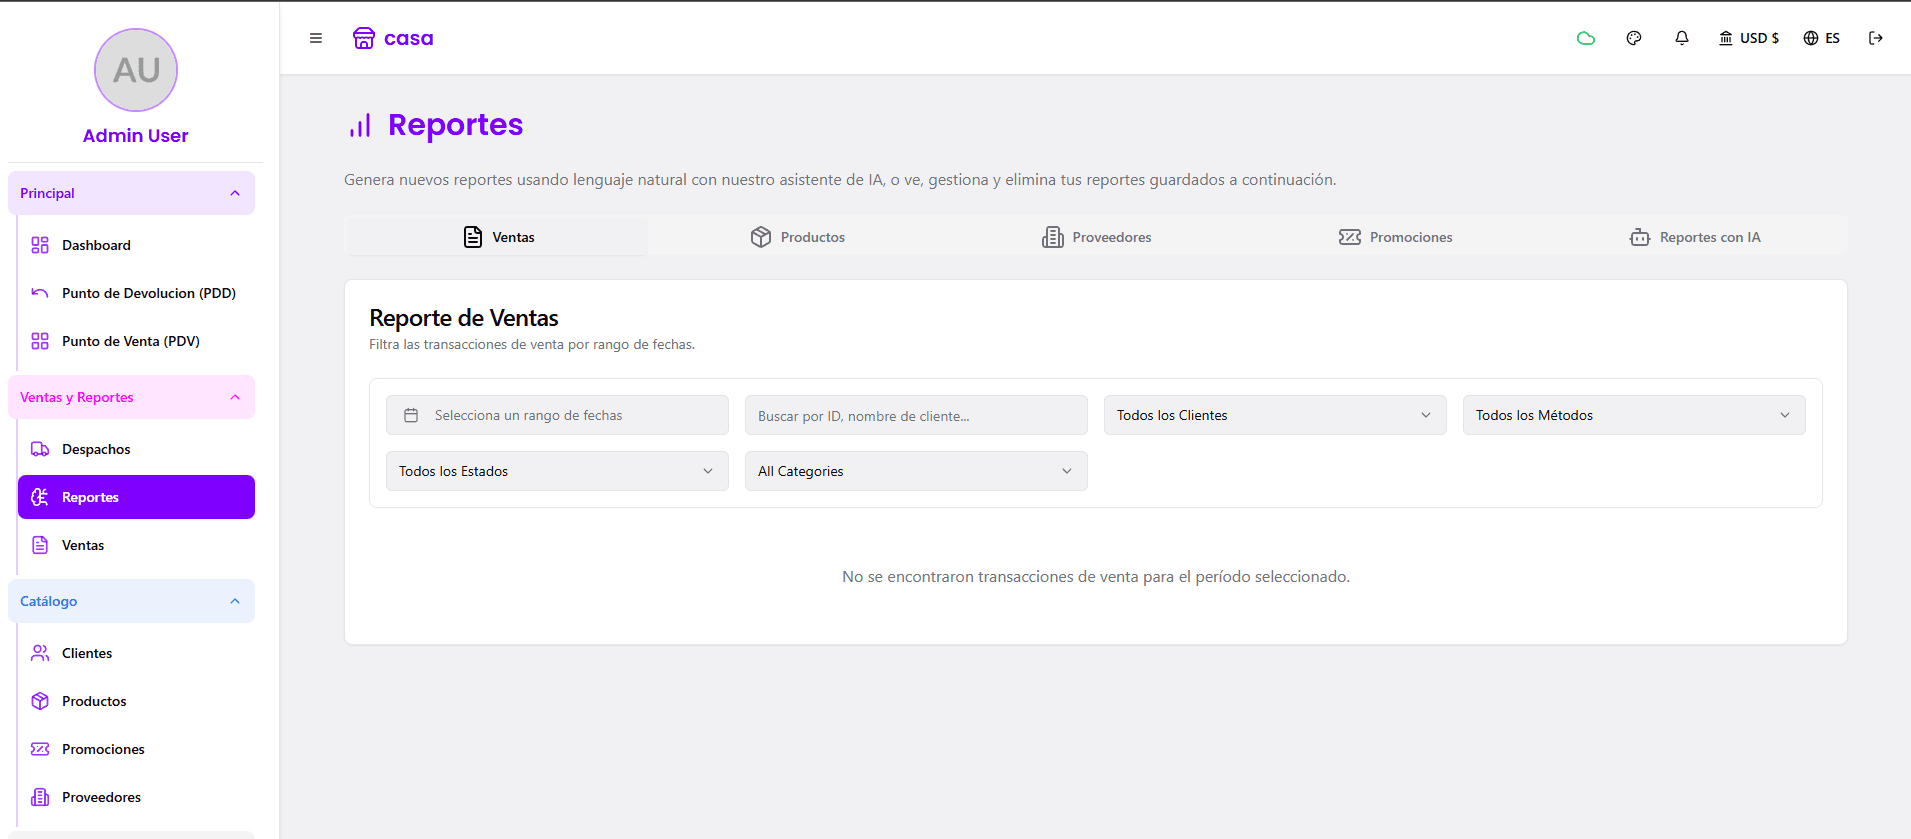Select the USD $ currency button
Viewport: 1911px width, 839px height.
1749,38
